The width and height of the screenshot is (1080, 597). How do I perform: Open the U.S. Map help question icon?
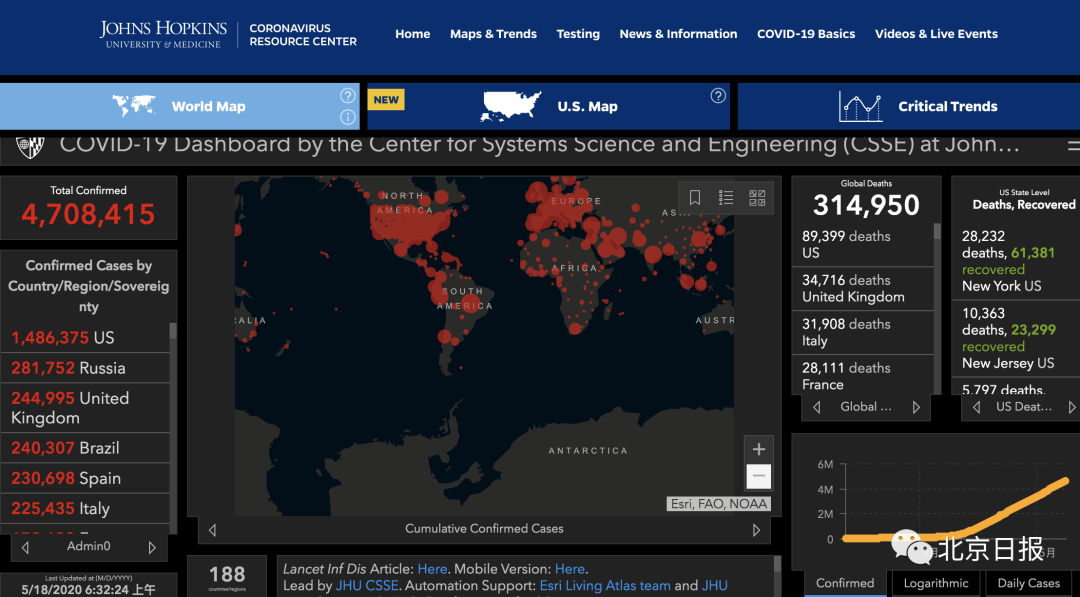(x=718, y=96)
